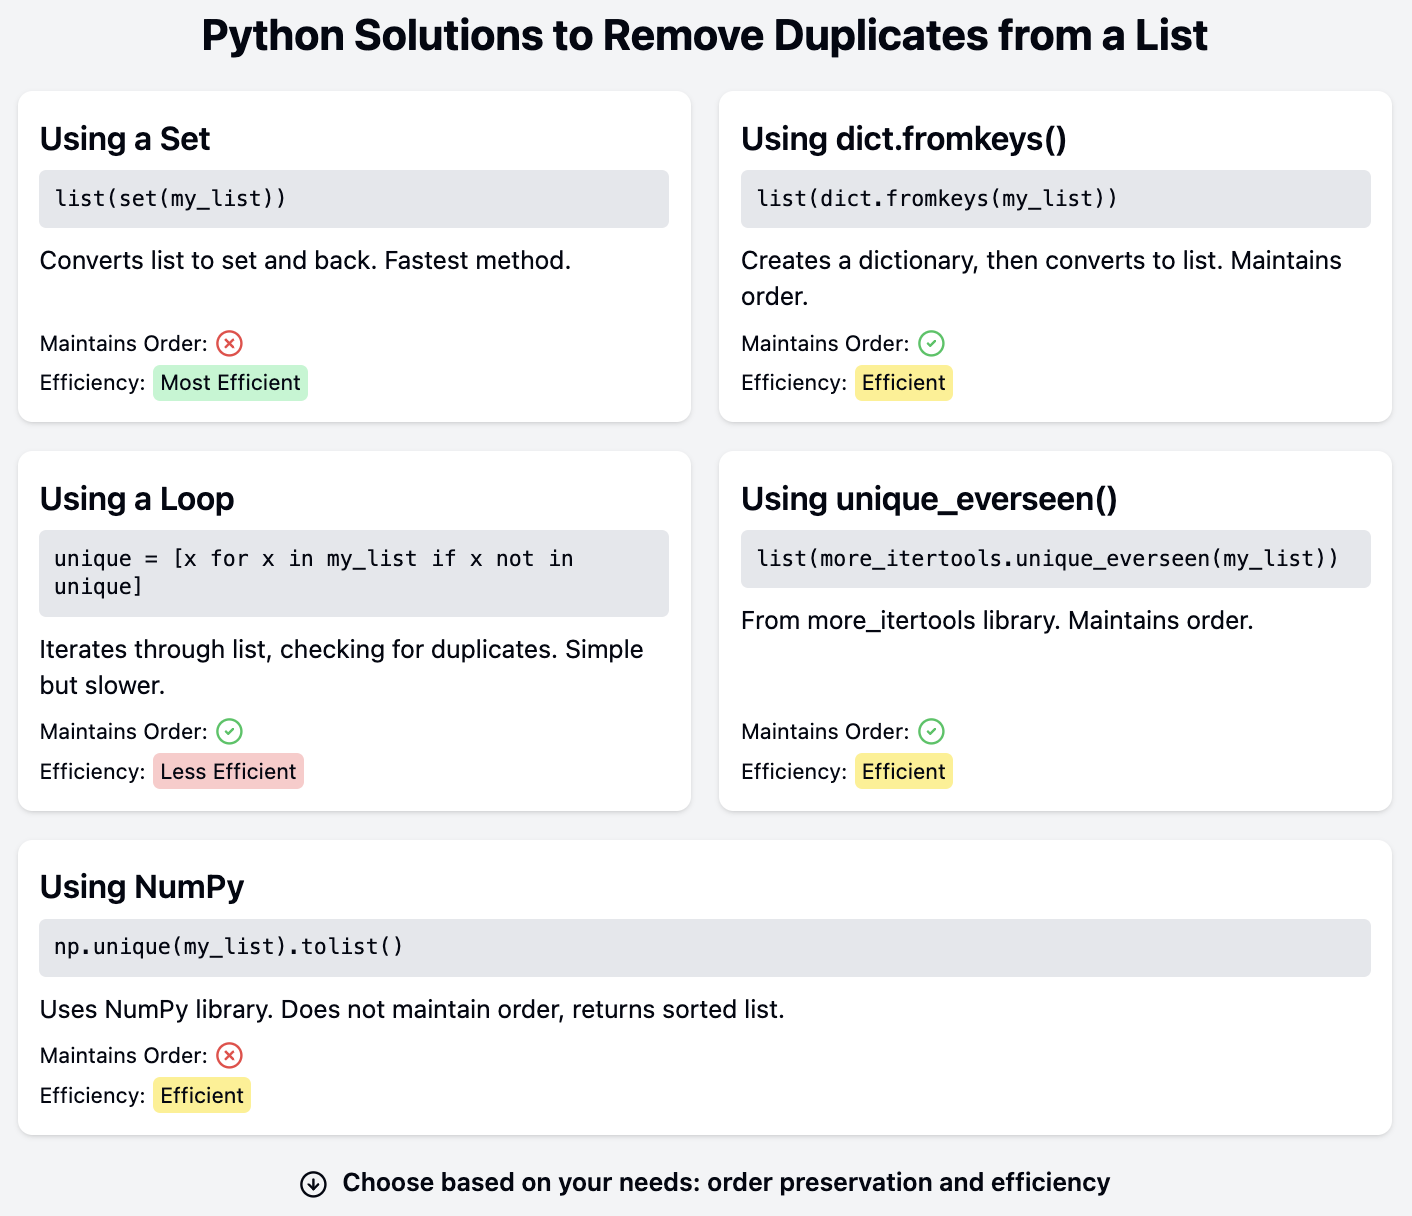Click the green check icon in Using a Loop card
The width and height of the screenshot is (1412, 1216).
[x=230, y=731]
